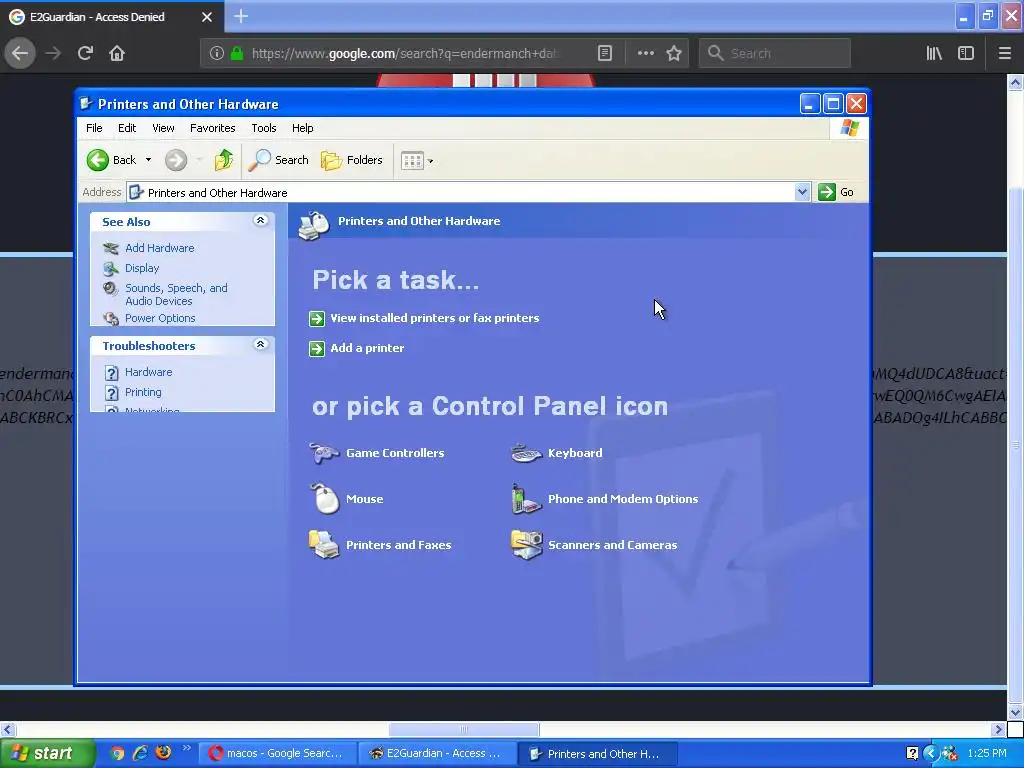
Task: Click the Add Hardware icon in See Also
Action: coord(111,248)
